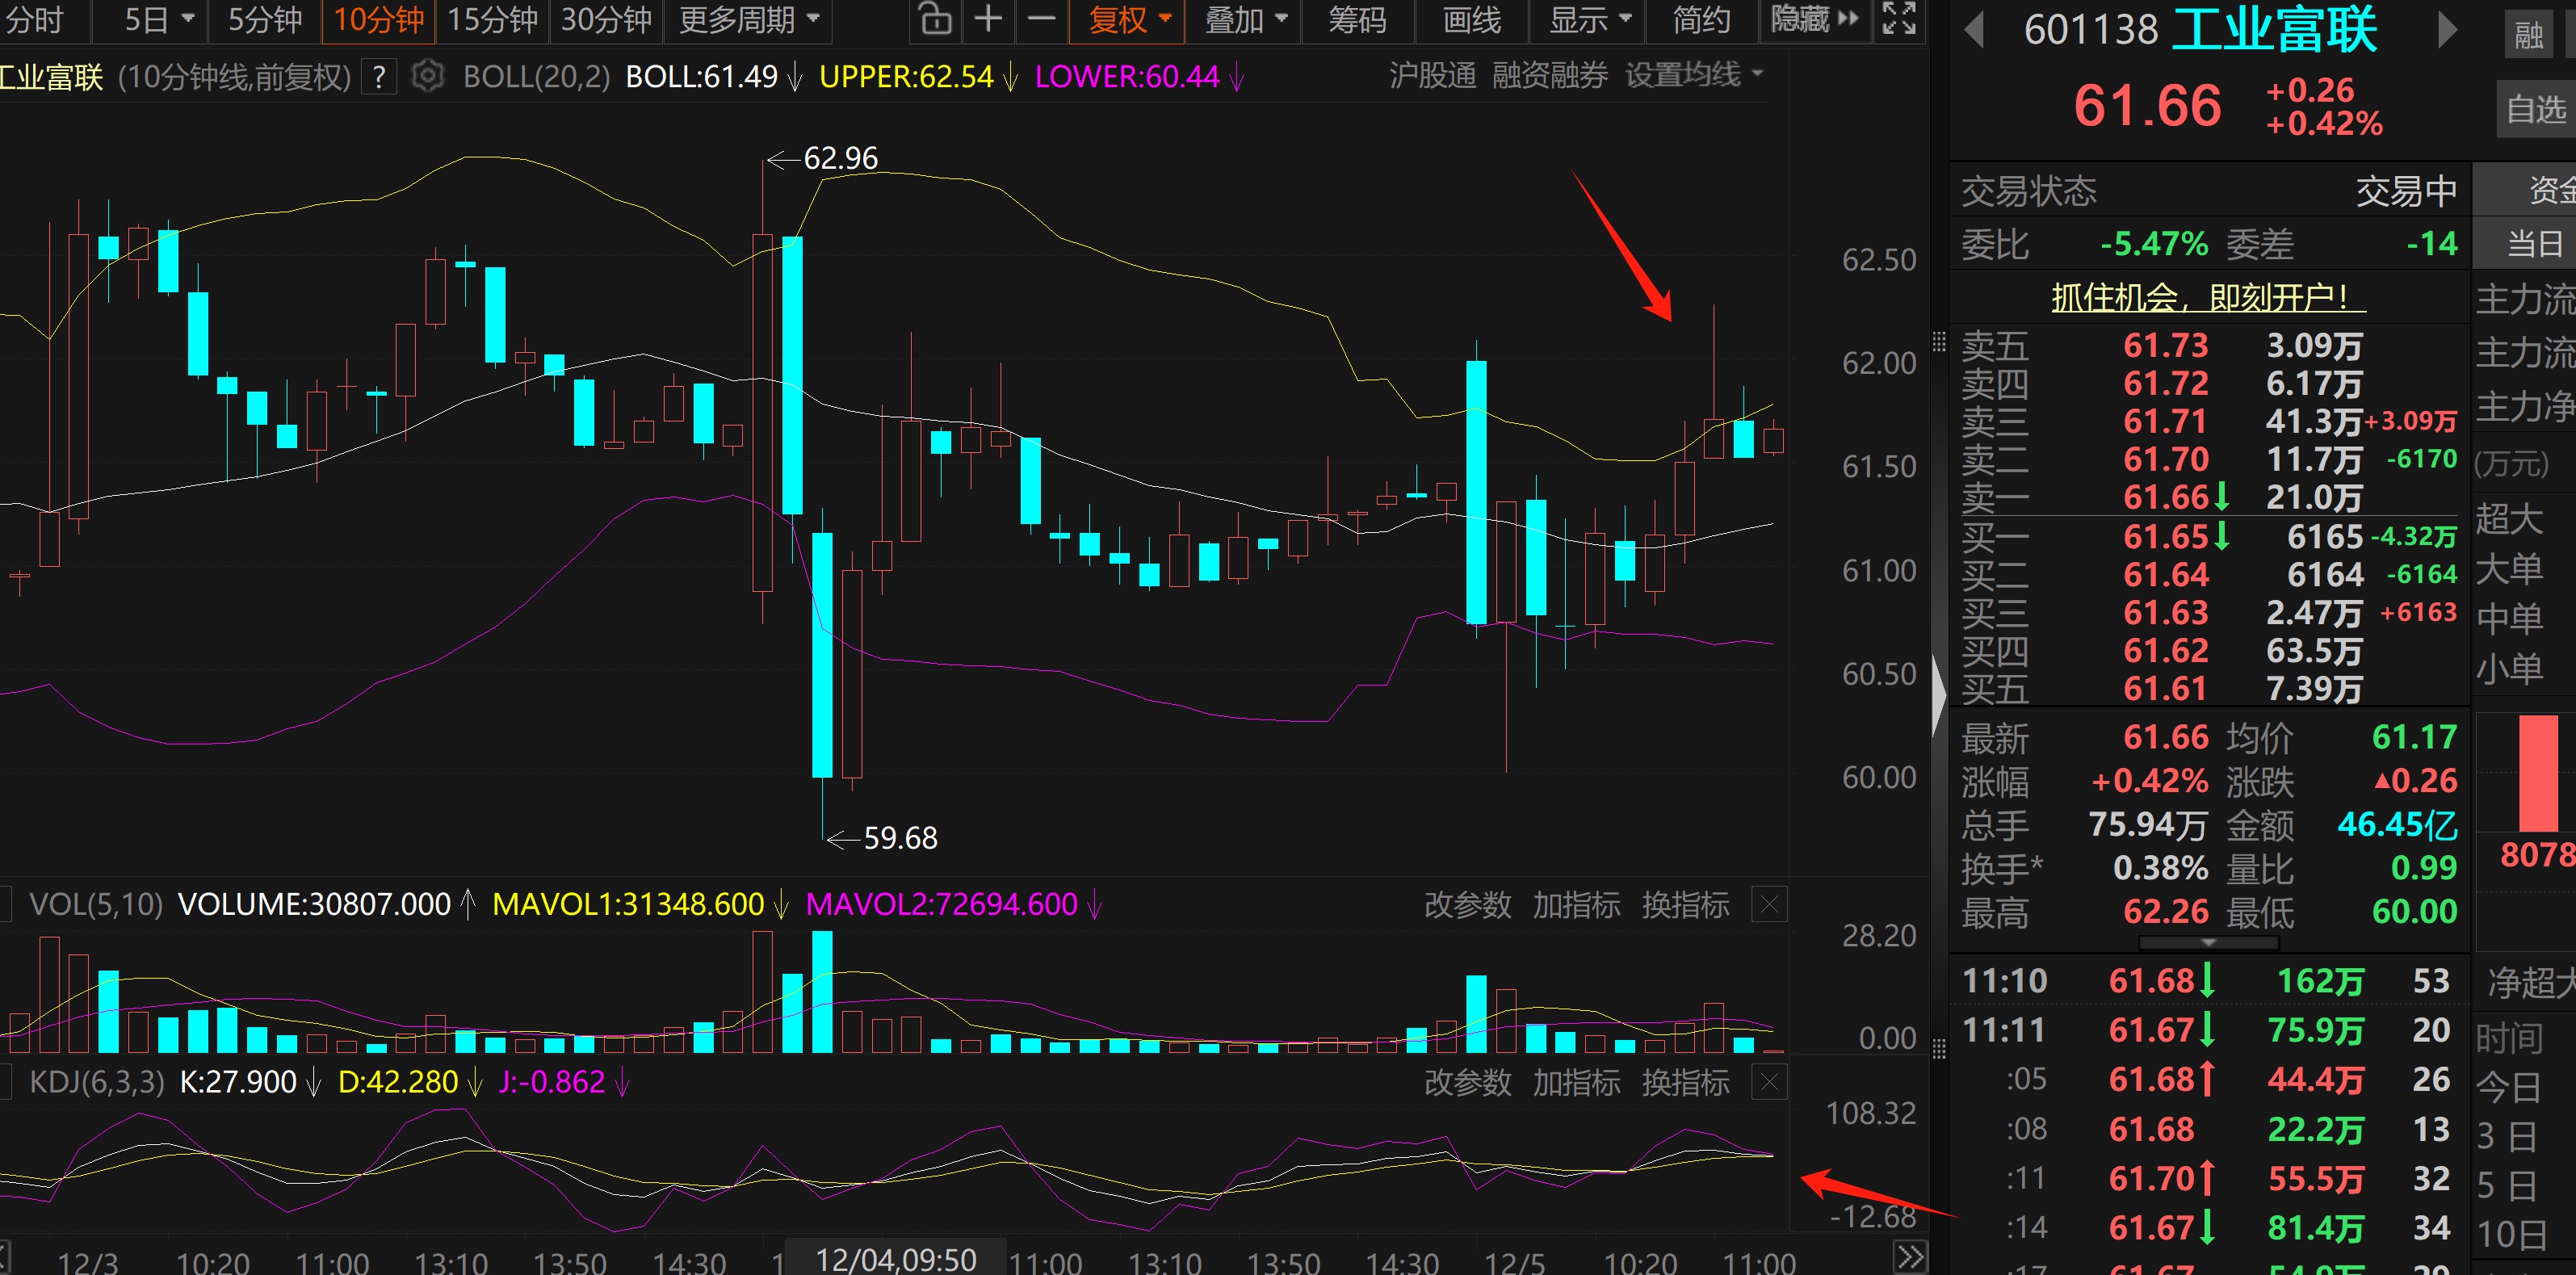The height and width of the screenshot is (1275, 2576).
Task: Enter fullscreen with the expand arrows icon
Action: pos(1899,19)
